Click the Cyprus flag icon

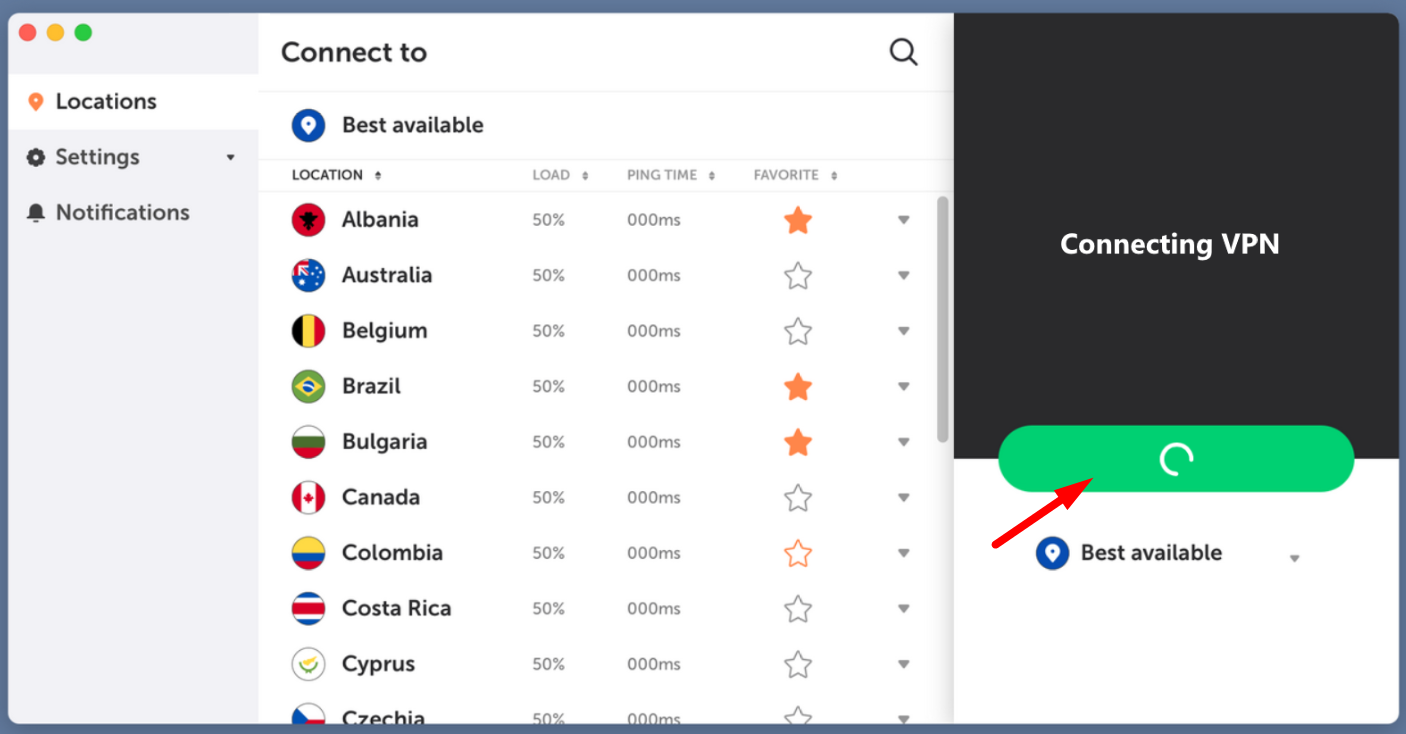[308, 664]
